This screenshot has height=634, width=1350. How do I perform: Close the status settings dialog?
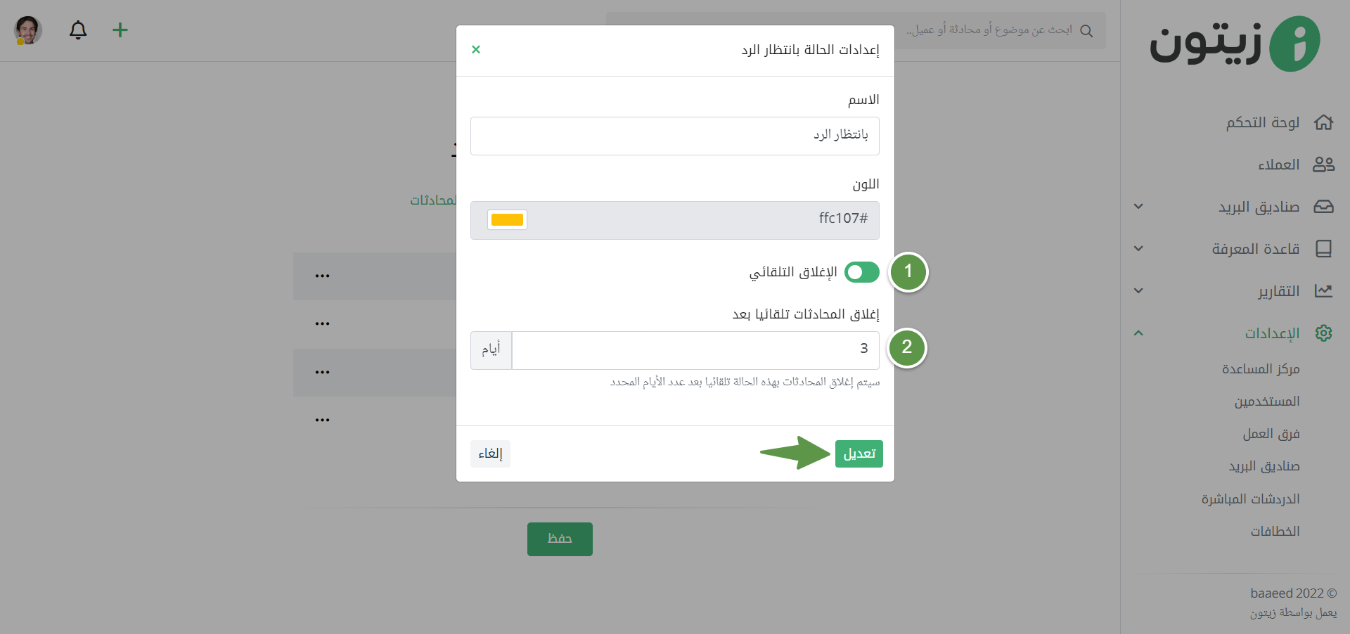476,49
